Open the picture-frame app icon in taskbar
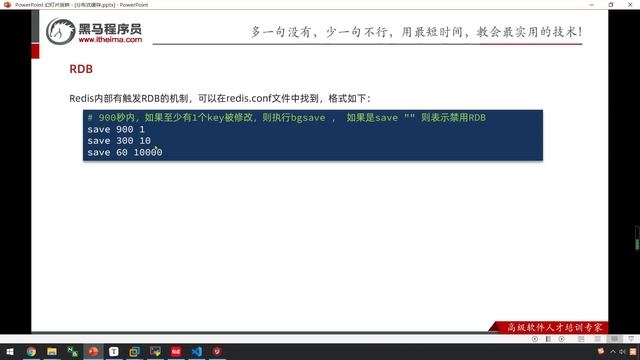 coord(155,351)
